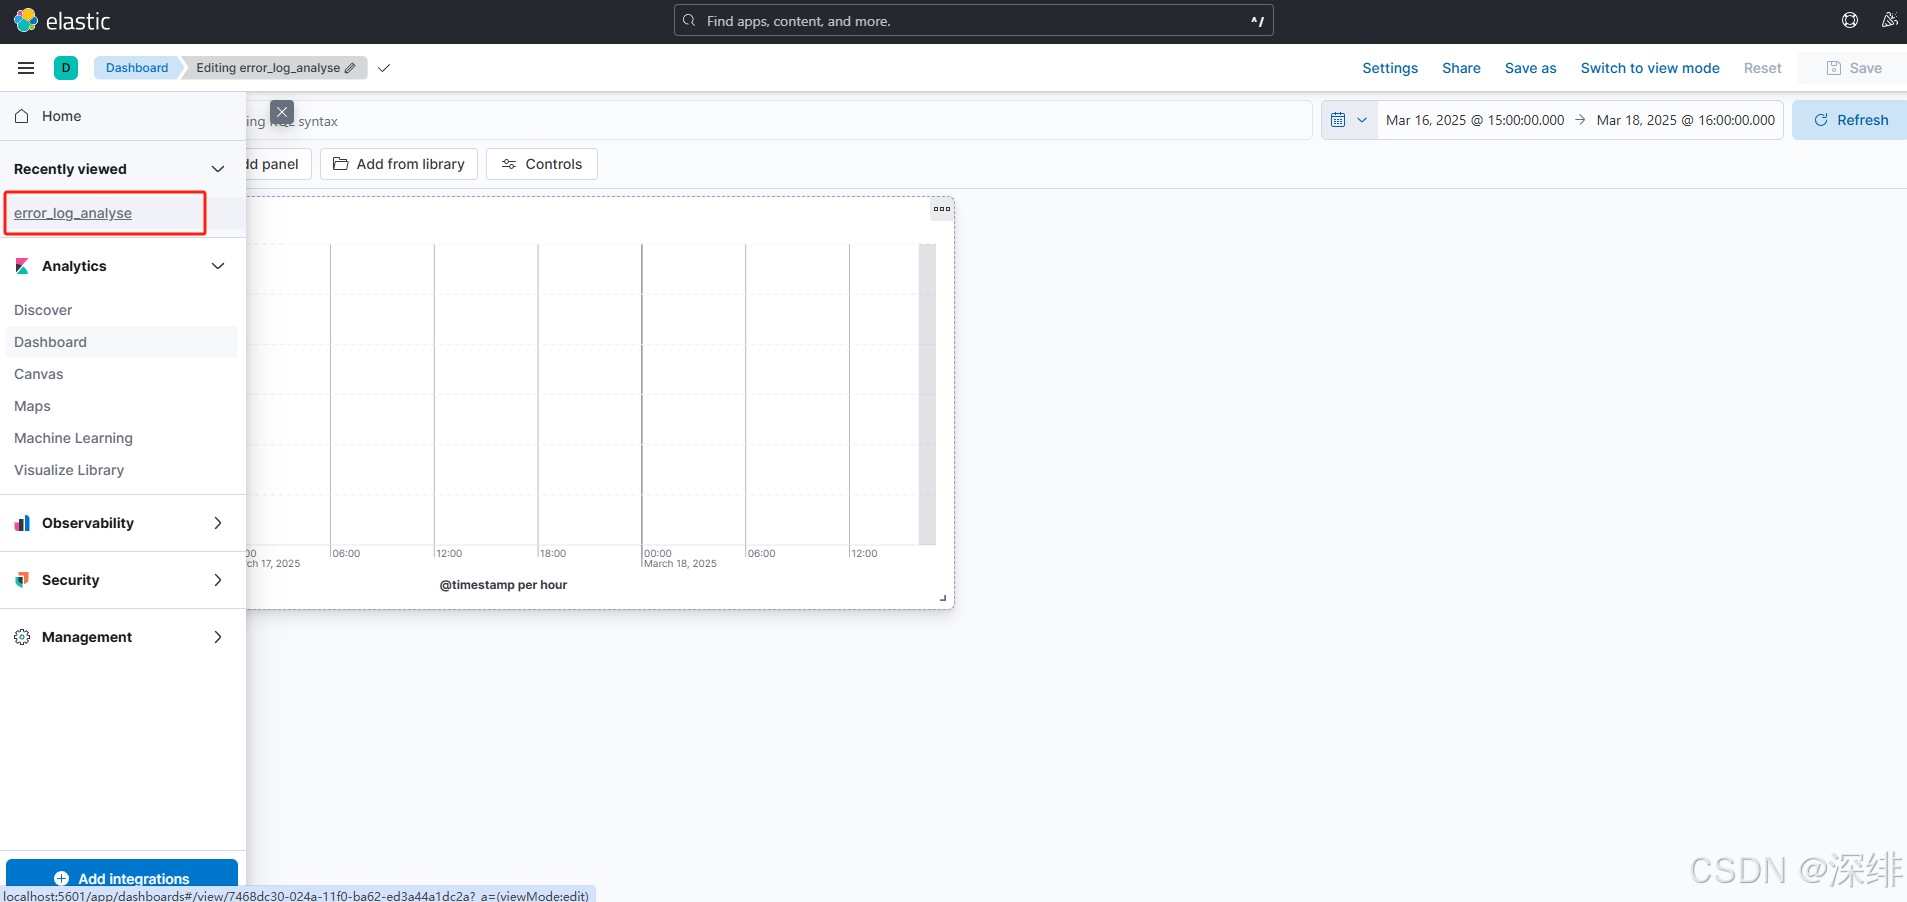
Task: Open the newsfeed icon in the header
Action: pos(1889,20)
